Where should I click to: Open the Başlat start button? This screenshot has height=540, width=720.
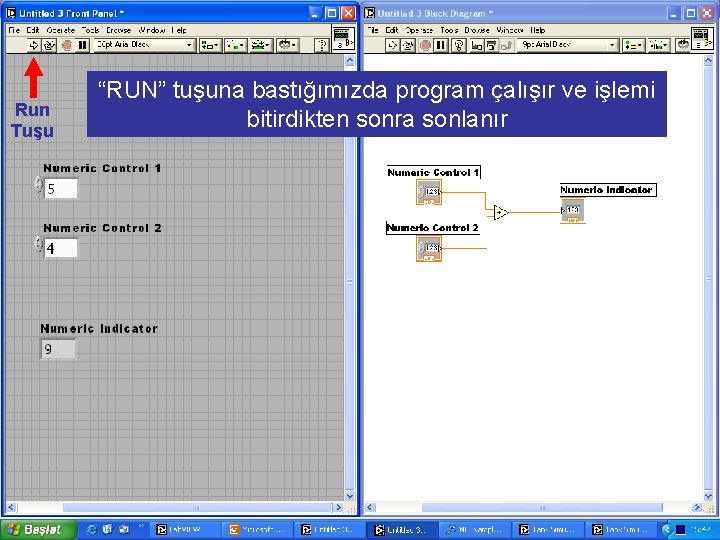pos(39,529)
